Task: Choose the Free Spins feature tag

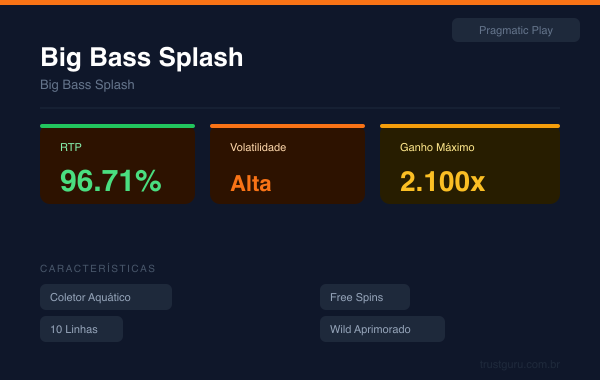Action: (x=365, y=297)
